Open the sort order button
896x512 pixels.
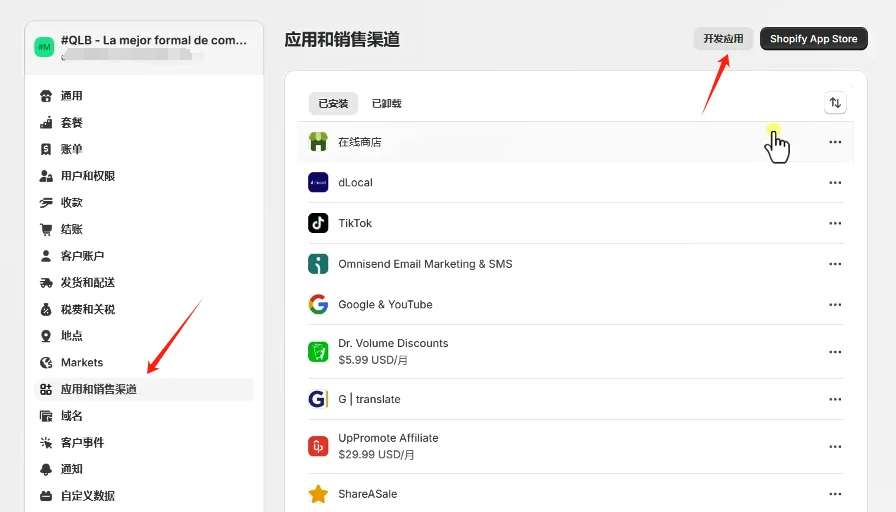(835, 103)
